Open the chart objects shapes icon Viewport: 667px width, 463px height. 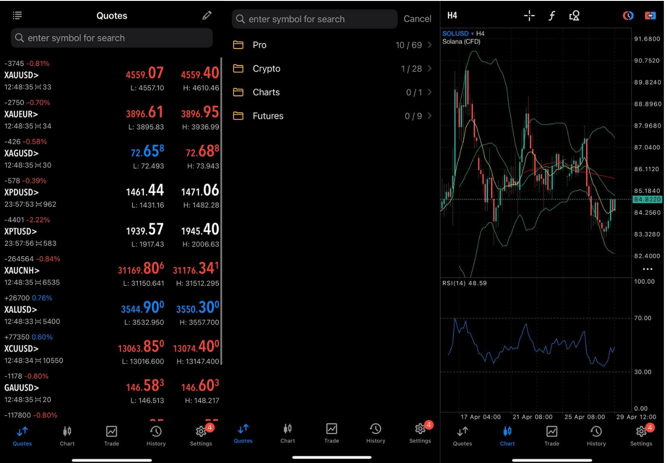tap(574, 16)
